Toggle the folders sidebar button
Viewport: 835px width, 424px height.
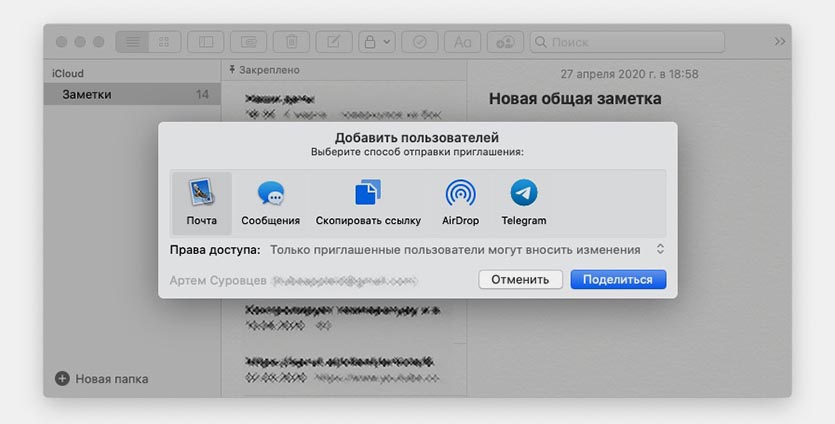pos(206,42)
